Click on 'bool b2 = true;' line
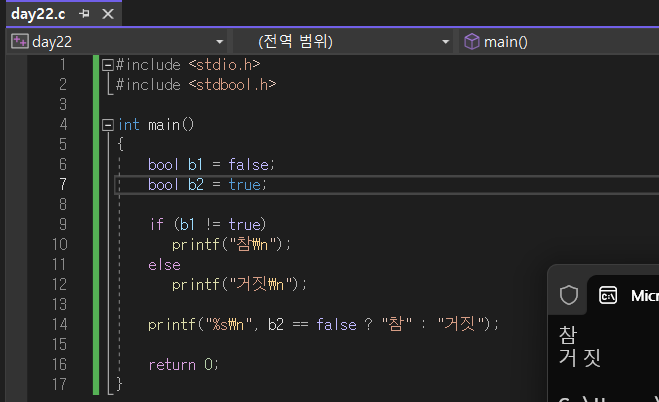This screenshot has width=659, height=402. 207,184
